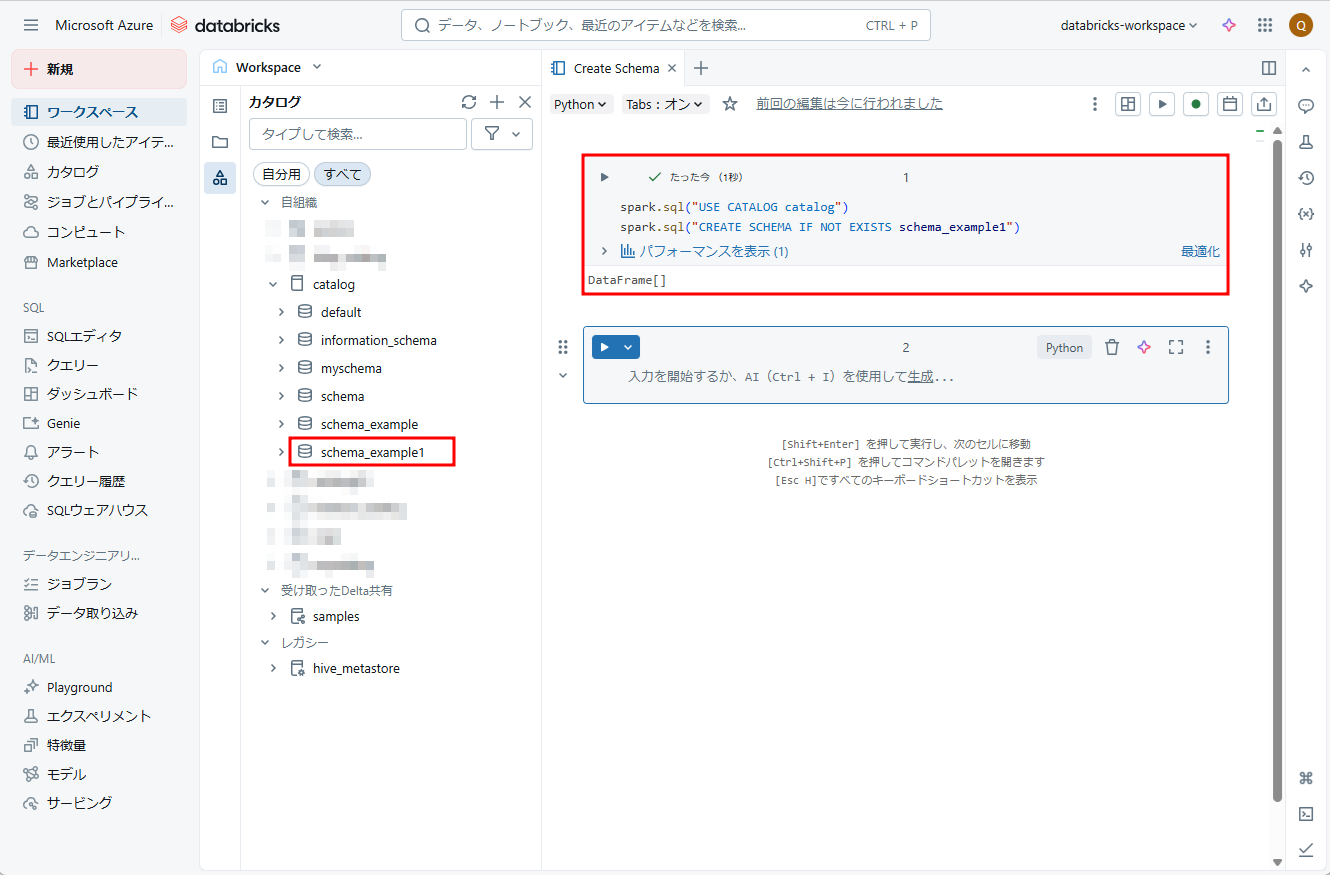Select the 自分用 filter chip
1330x875 pixels.
pos(281,174)
